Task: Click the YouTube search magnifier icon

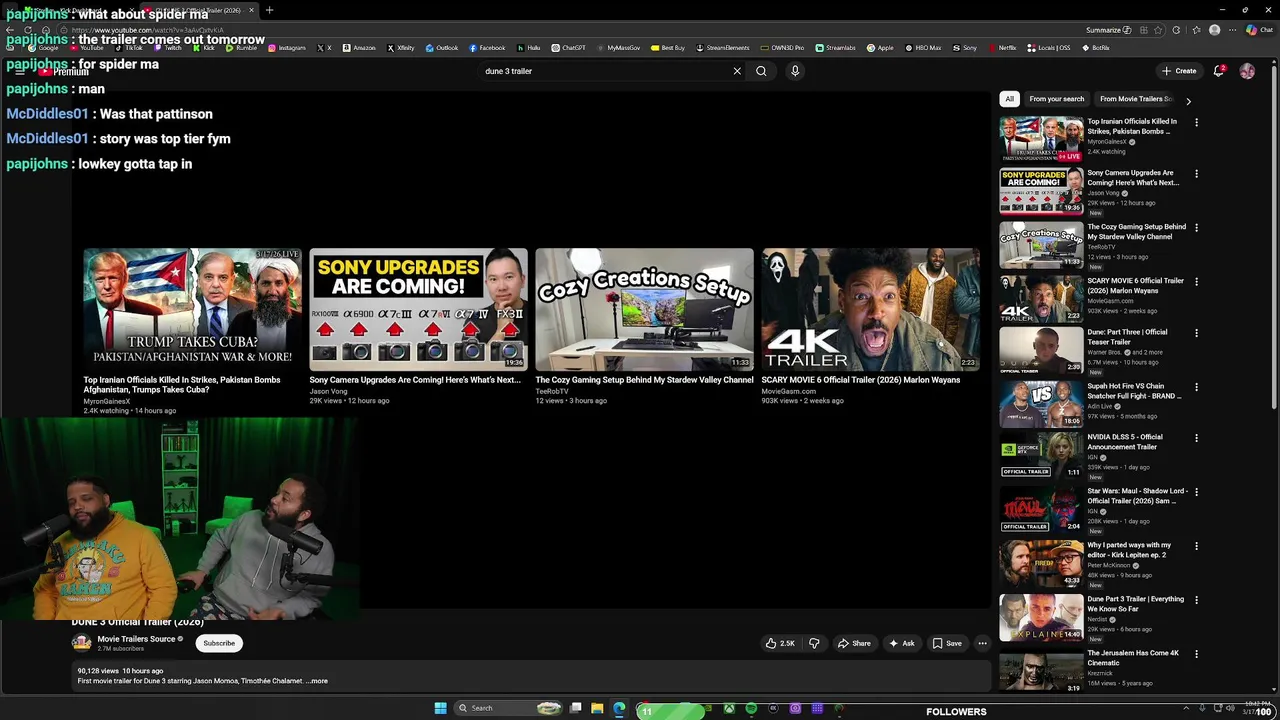Action: (x=761, y=71)
